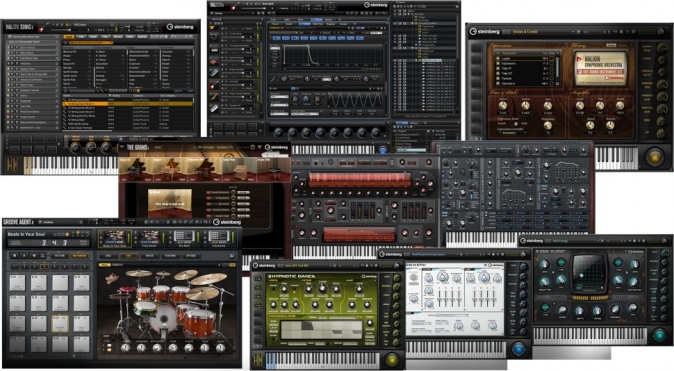
Task: Click the green sphere control in Hypnotic Dance
Action: pyautogui.click(x=392, y=359)
